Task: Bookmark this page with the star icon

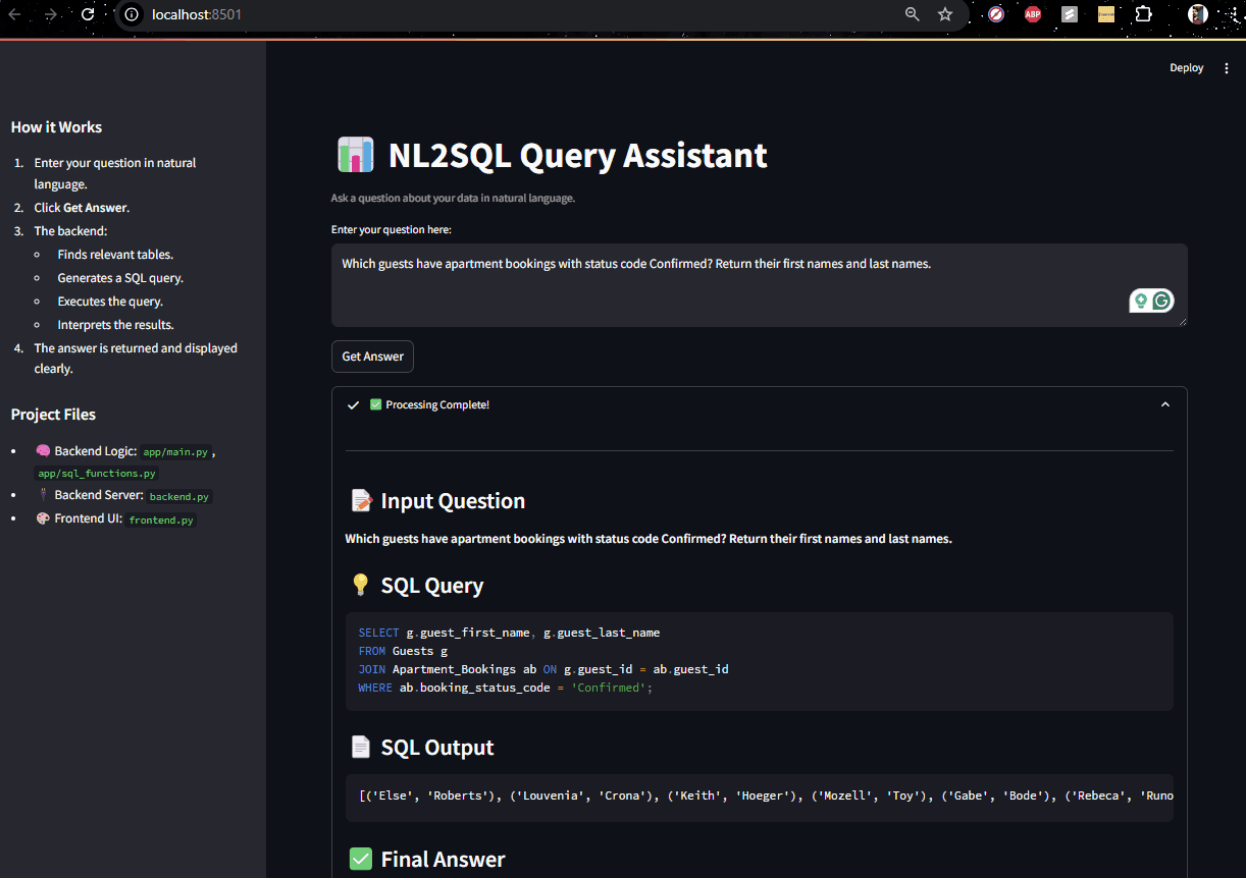Action: pos(945,14)
